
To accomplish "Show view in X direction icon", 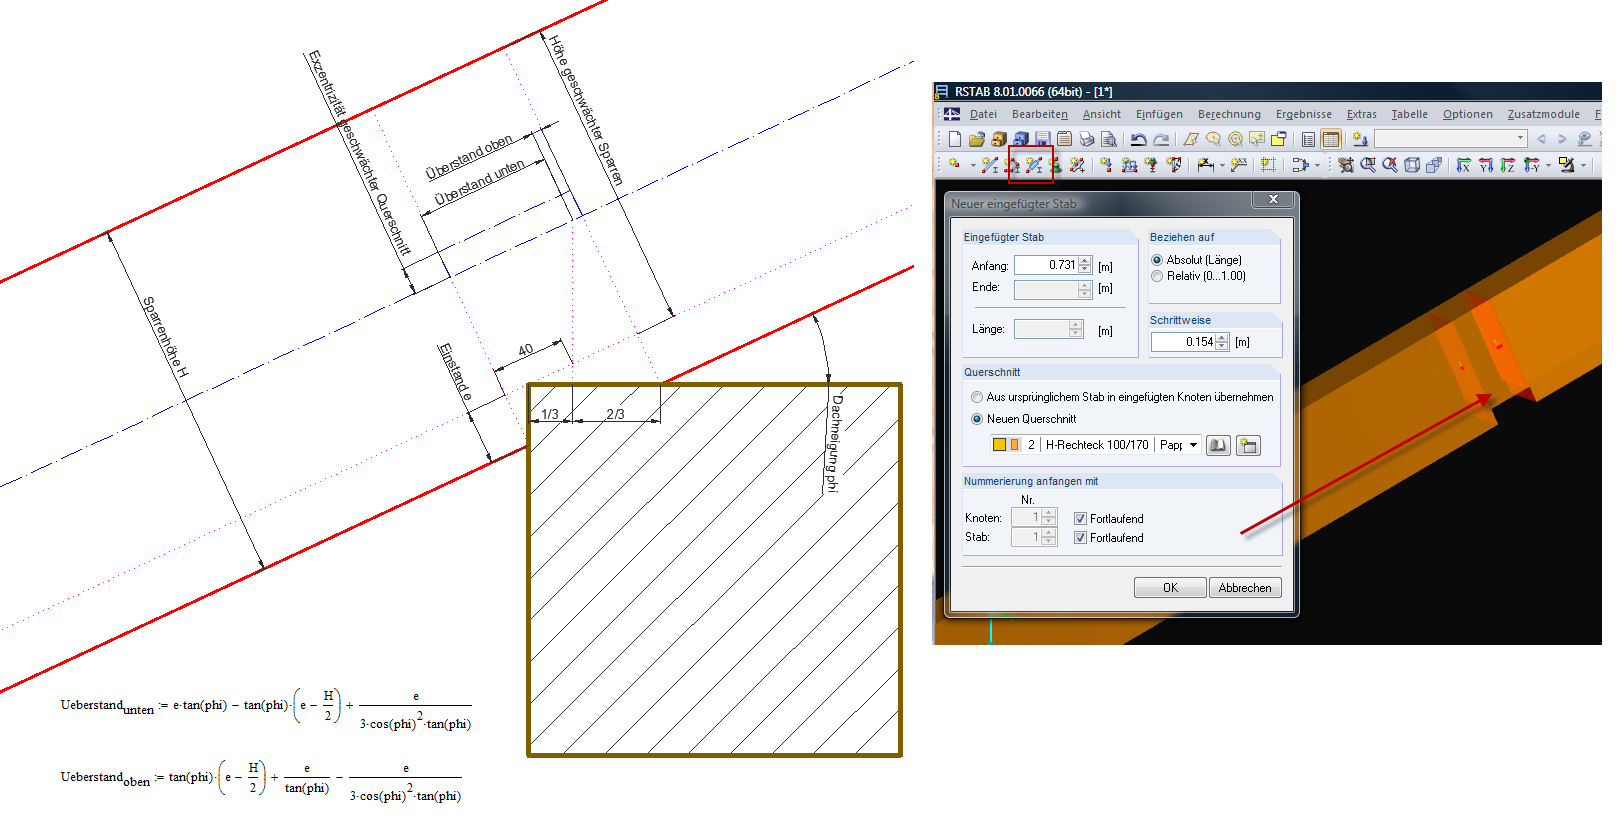I will tap(1463, 164).
